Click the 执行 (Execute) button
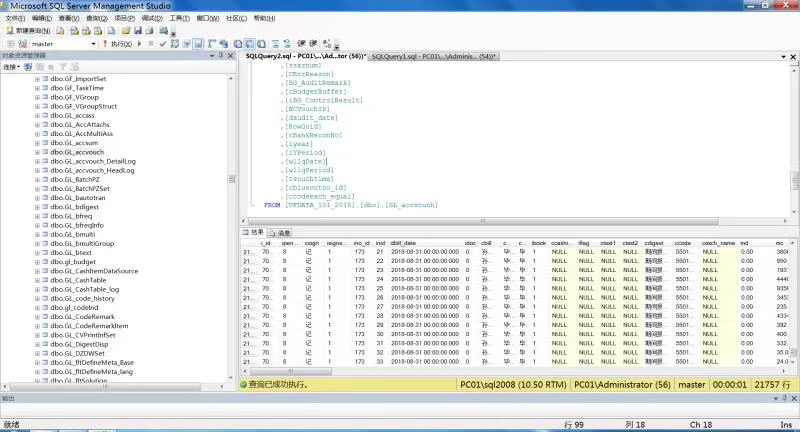800x432 pixels. (x=120, y=44)
